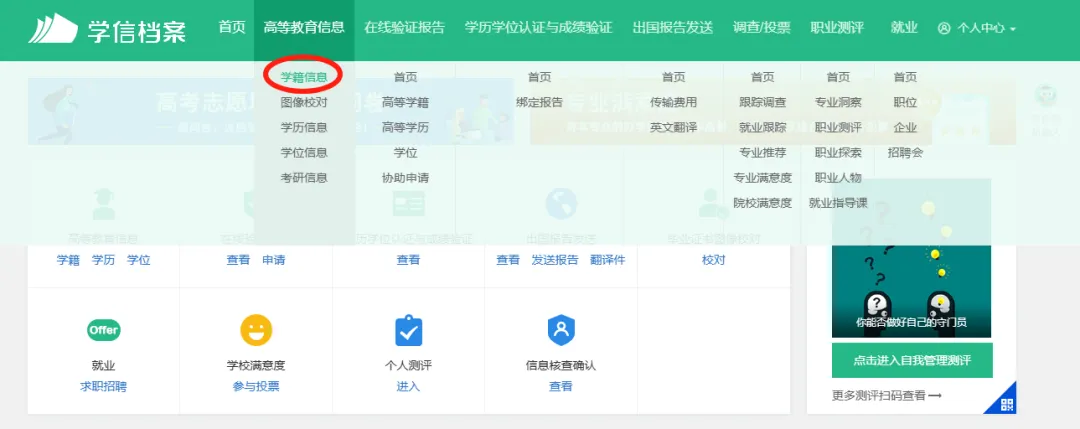Select 跟踪调查 in the submenu

point(762,102)
